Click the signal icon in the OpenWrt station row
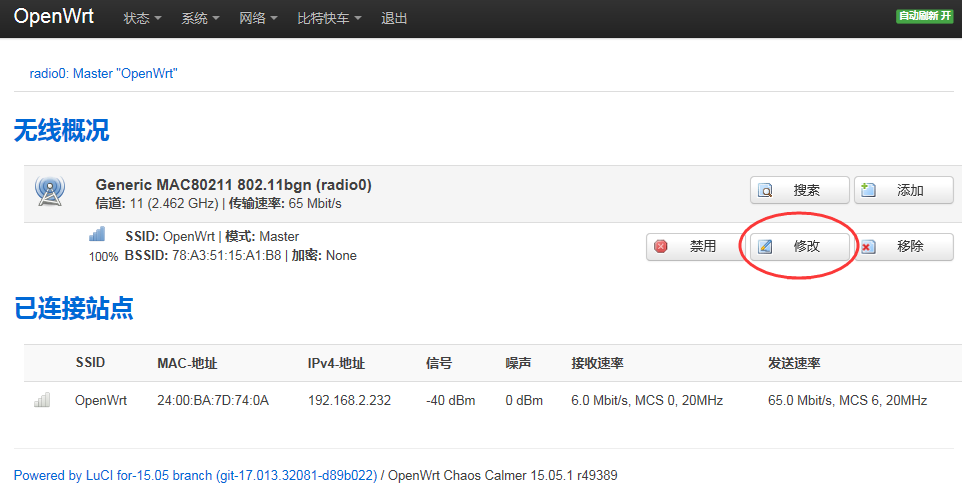Screen dimensions: 962x485 [42, 400]
